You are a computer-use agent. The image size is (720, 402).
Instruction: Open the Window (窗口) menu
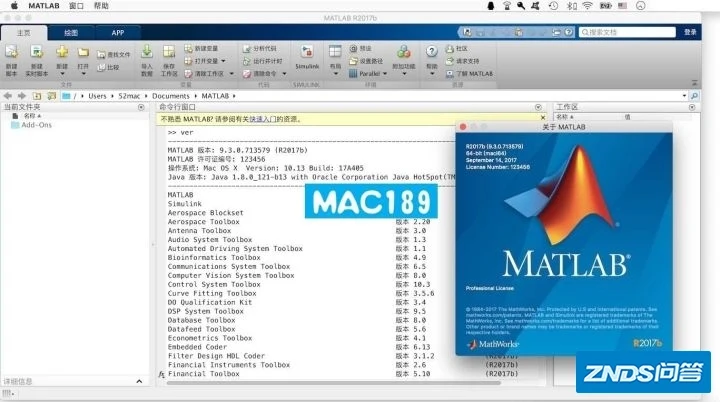[x=76, y=6]
